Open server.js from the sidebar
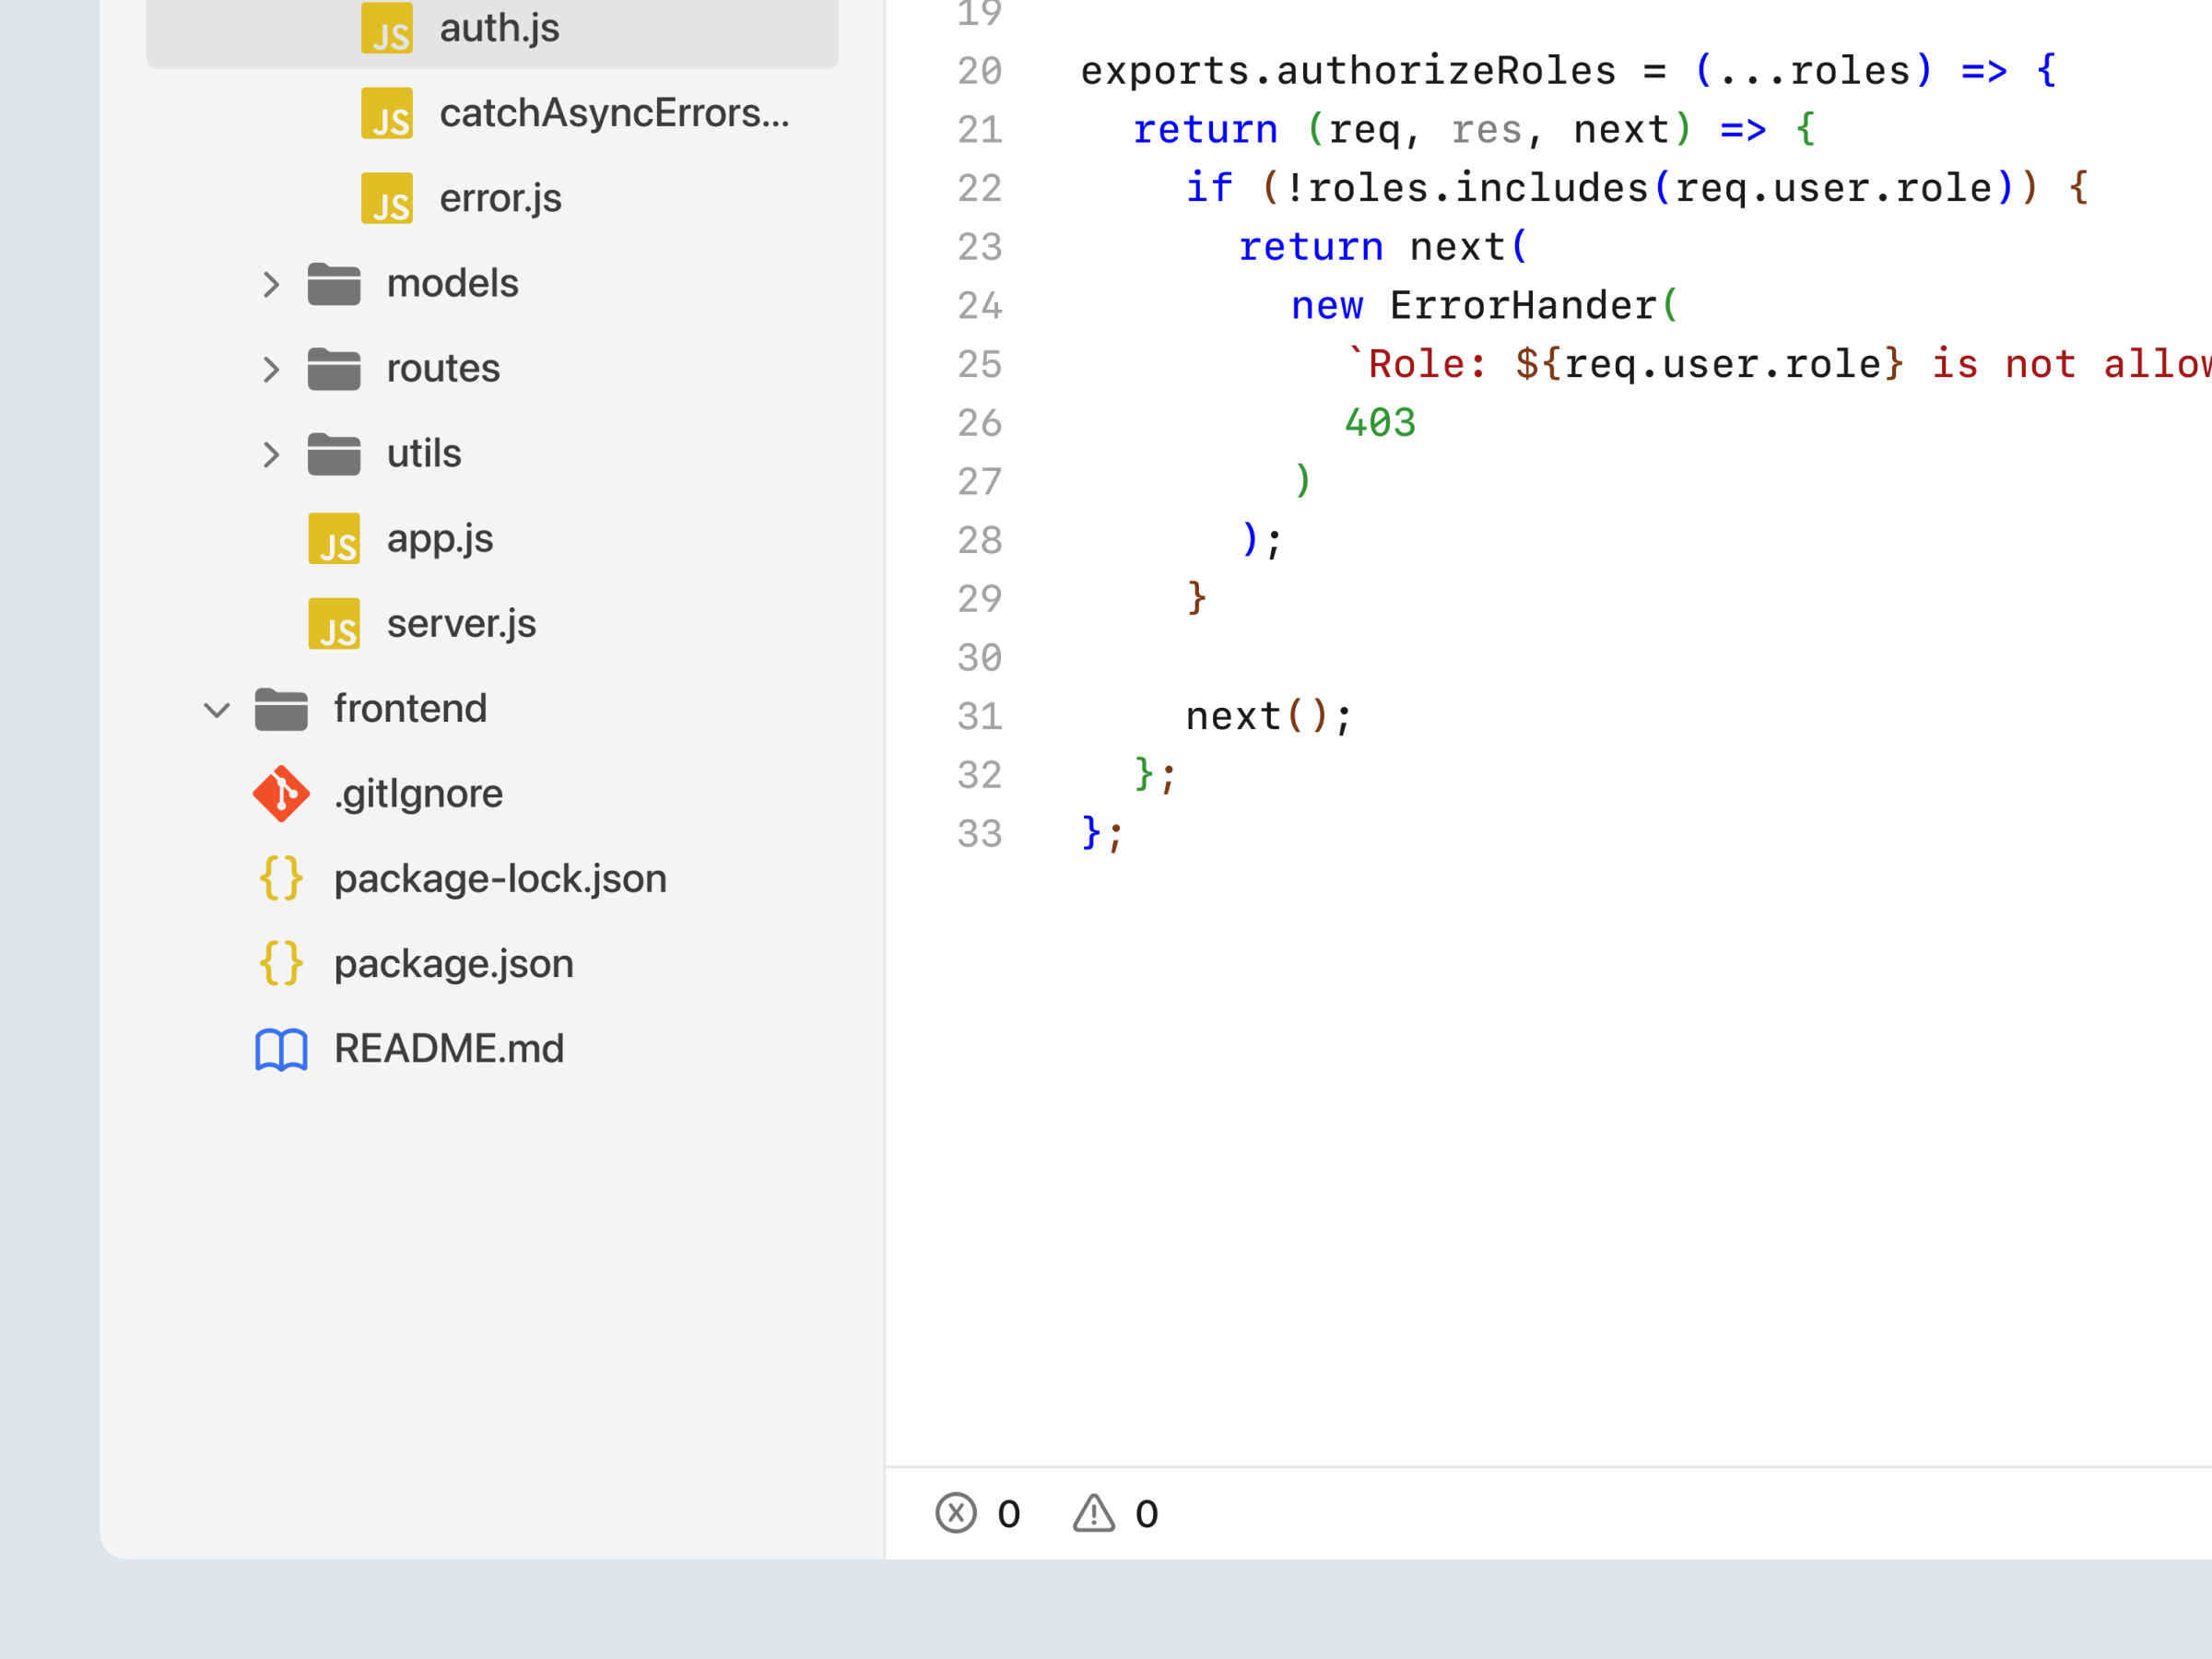 point(460,623)
